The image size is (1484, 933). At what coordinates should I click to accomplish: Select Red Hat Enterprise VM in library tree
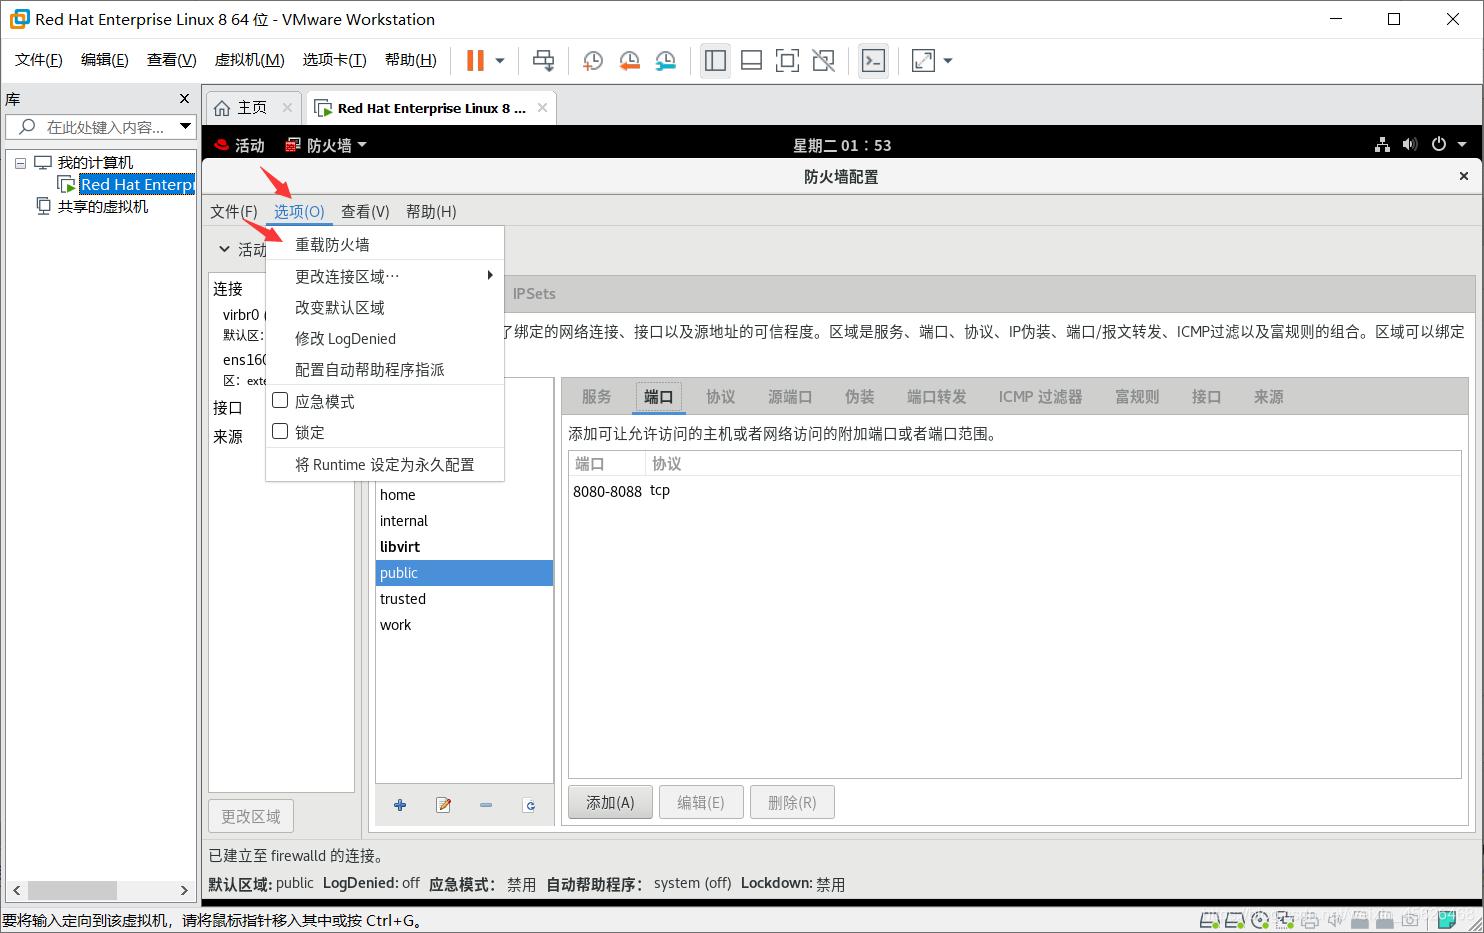[137, 184]
